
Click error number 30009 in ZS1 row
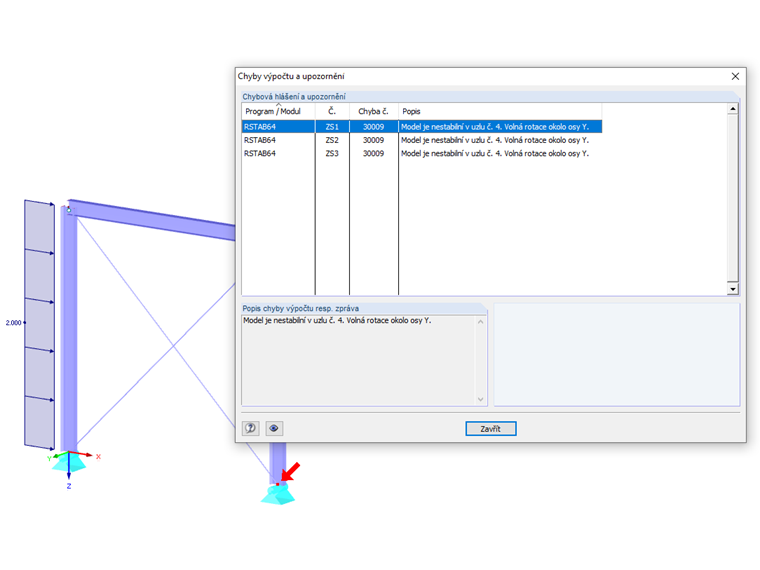tap(374, 127)
